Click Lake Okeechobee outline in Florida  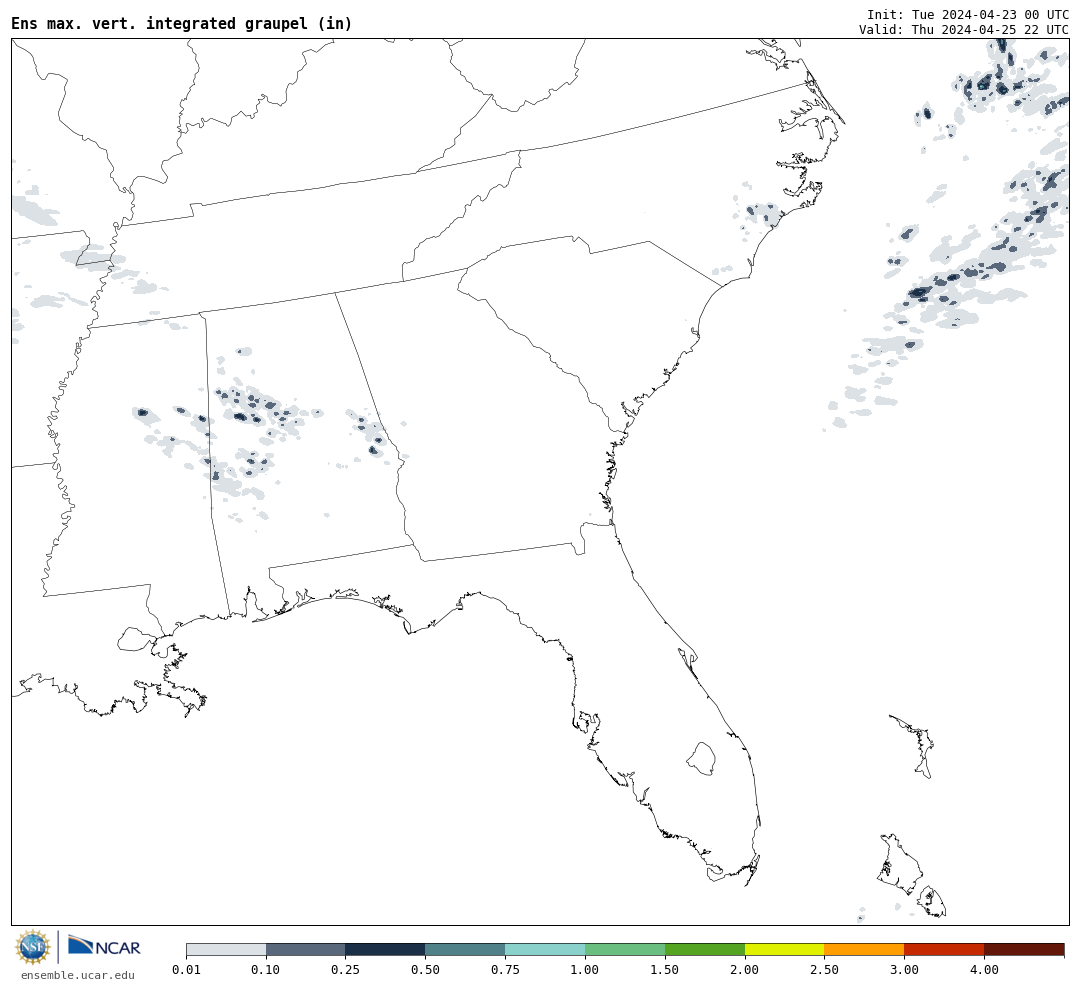coord(701,758)
